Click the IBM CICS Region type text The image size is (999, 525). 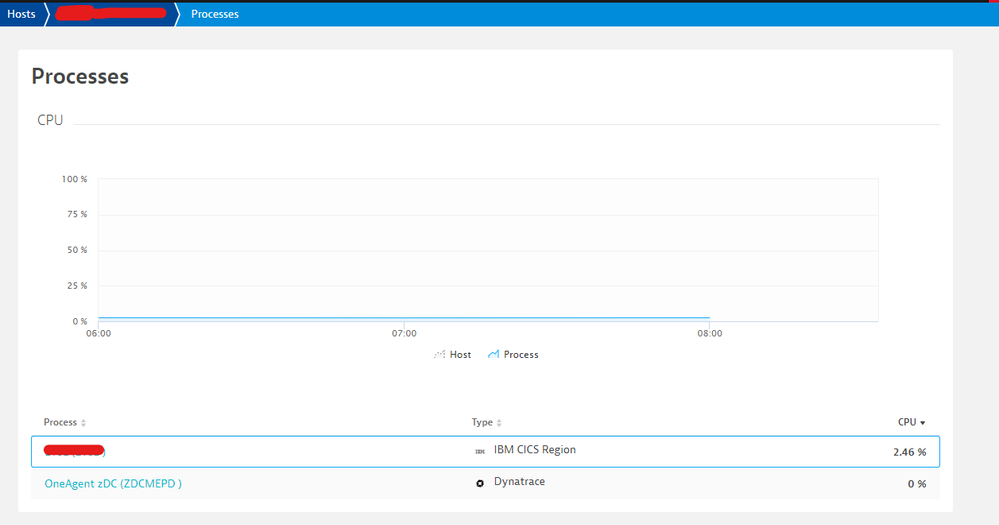point(534,450)
